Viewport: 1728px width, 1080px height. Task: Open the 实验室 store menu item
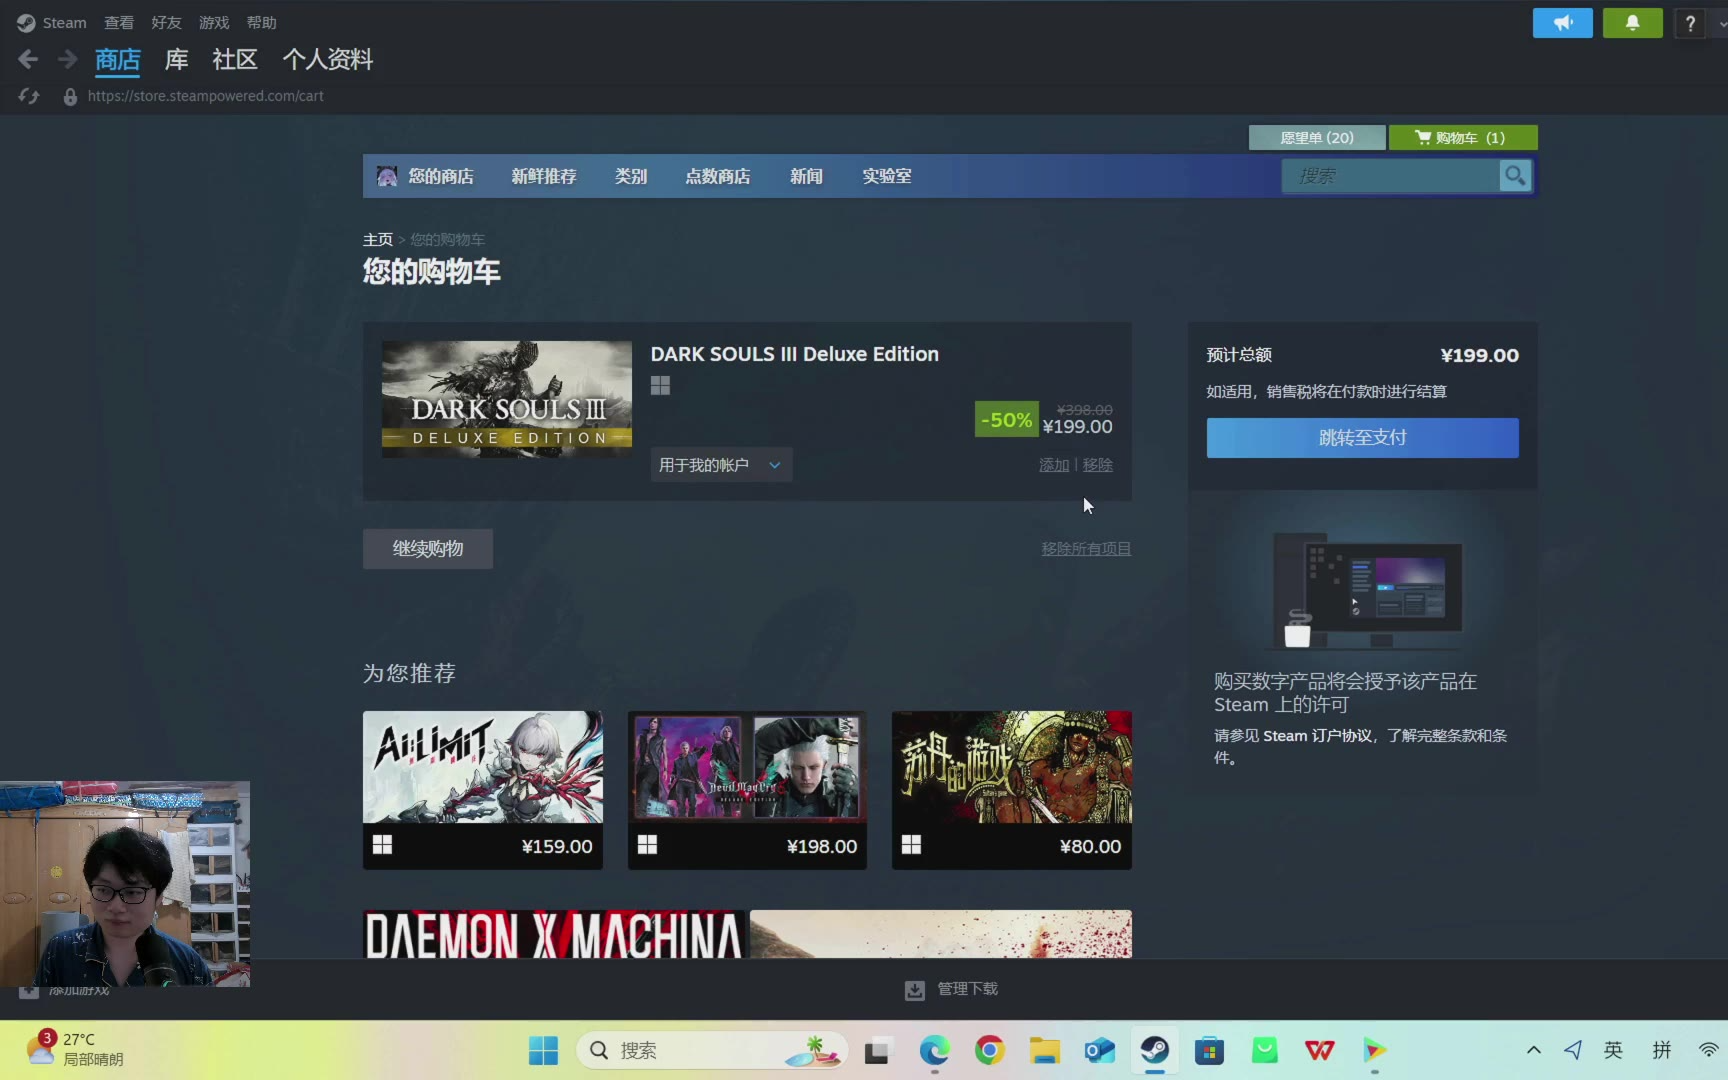tap(887, 176)
